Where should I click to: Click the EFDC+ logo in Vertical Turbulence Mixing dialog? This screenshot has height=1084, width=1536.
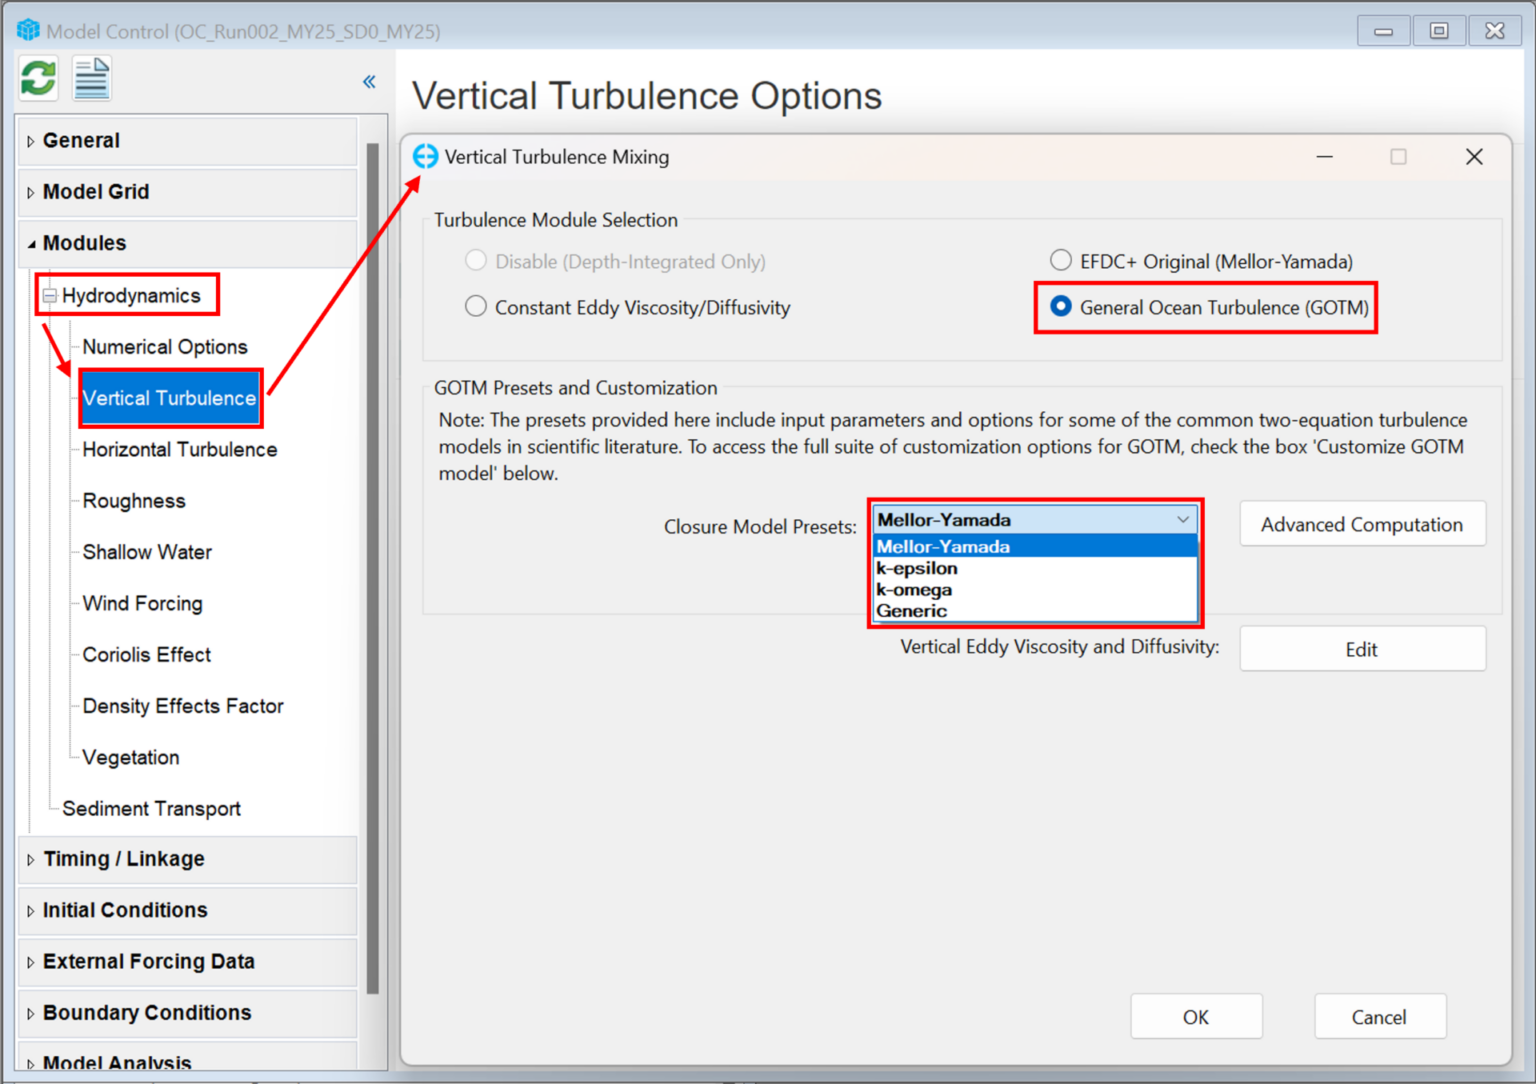[425, 156]
